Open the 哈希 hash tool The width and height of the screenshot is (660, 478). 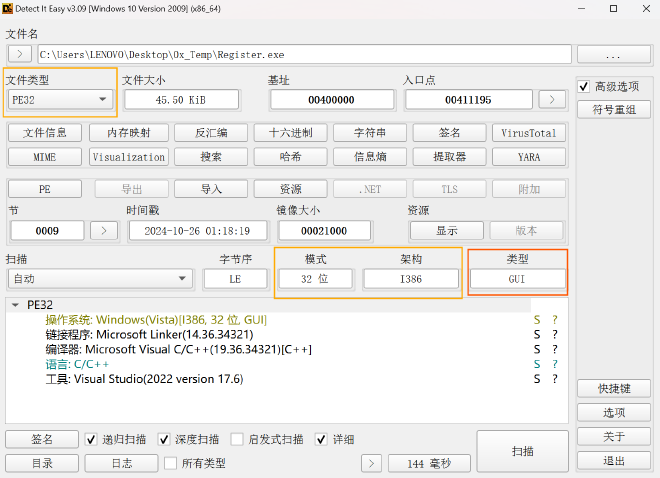290,157
